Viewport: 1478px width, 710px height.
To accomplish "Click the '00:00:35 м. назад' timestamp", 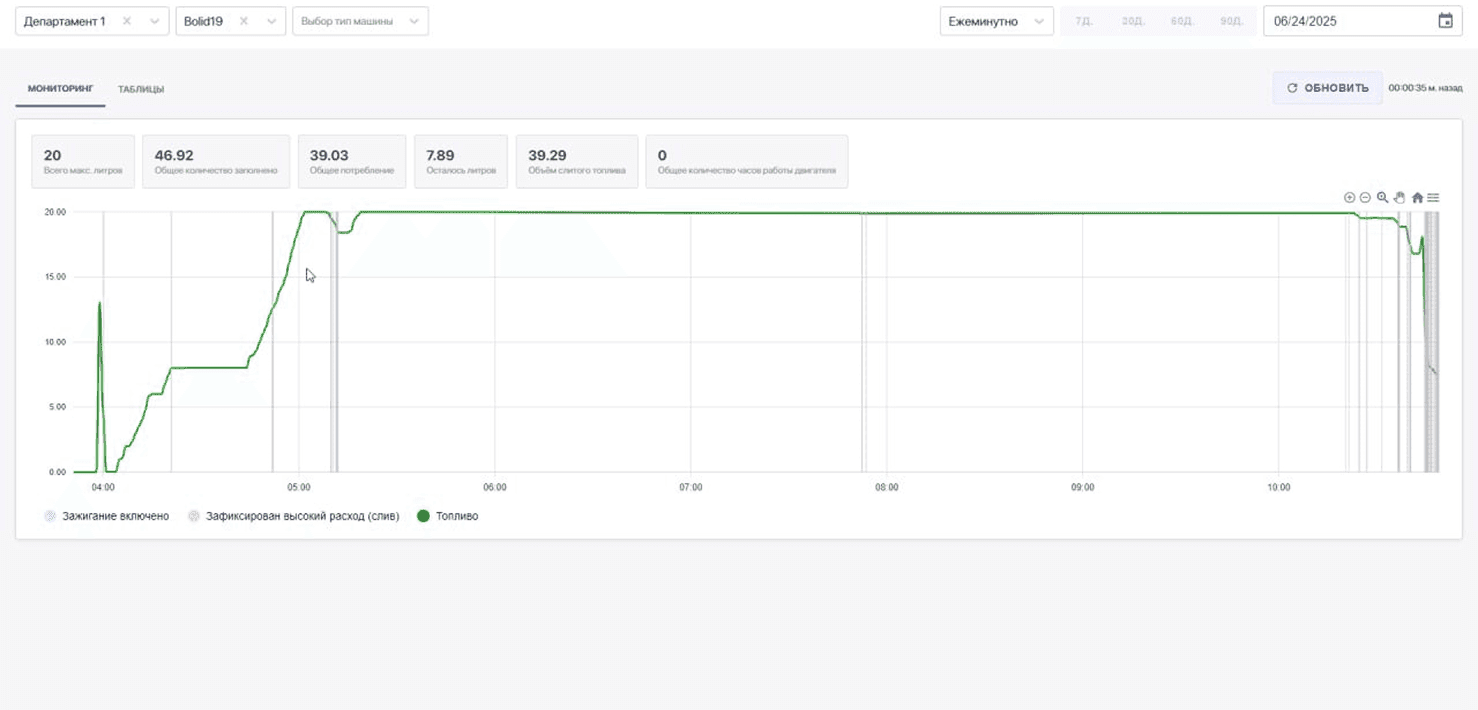I will 1425,89.
